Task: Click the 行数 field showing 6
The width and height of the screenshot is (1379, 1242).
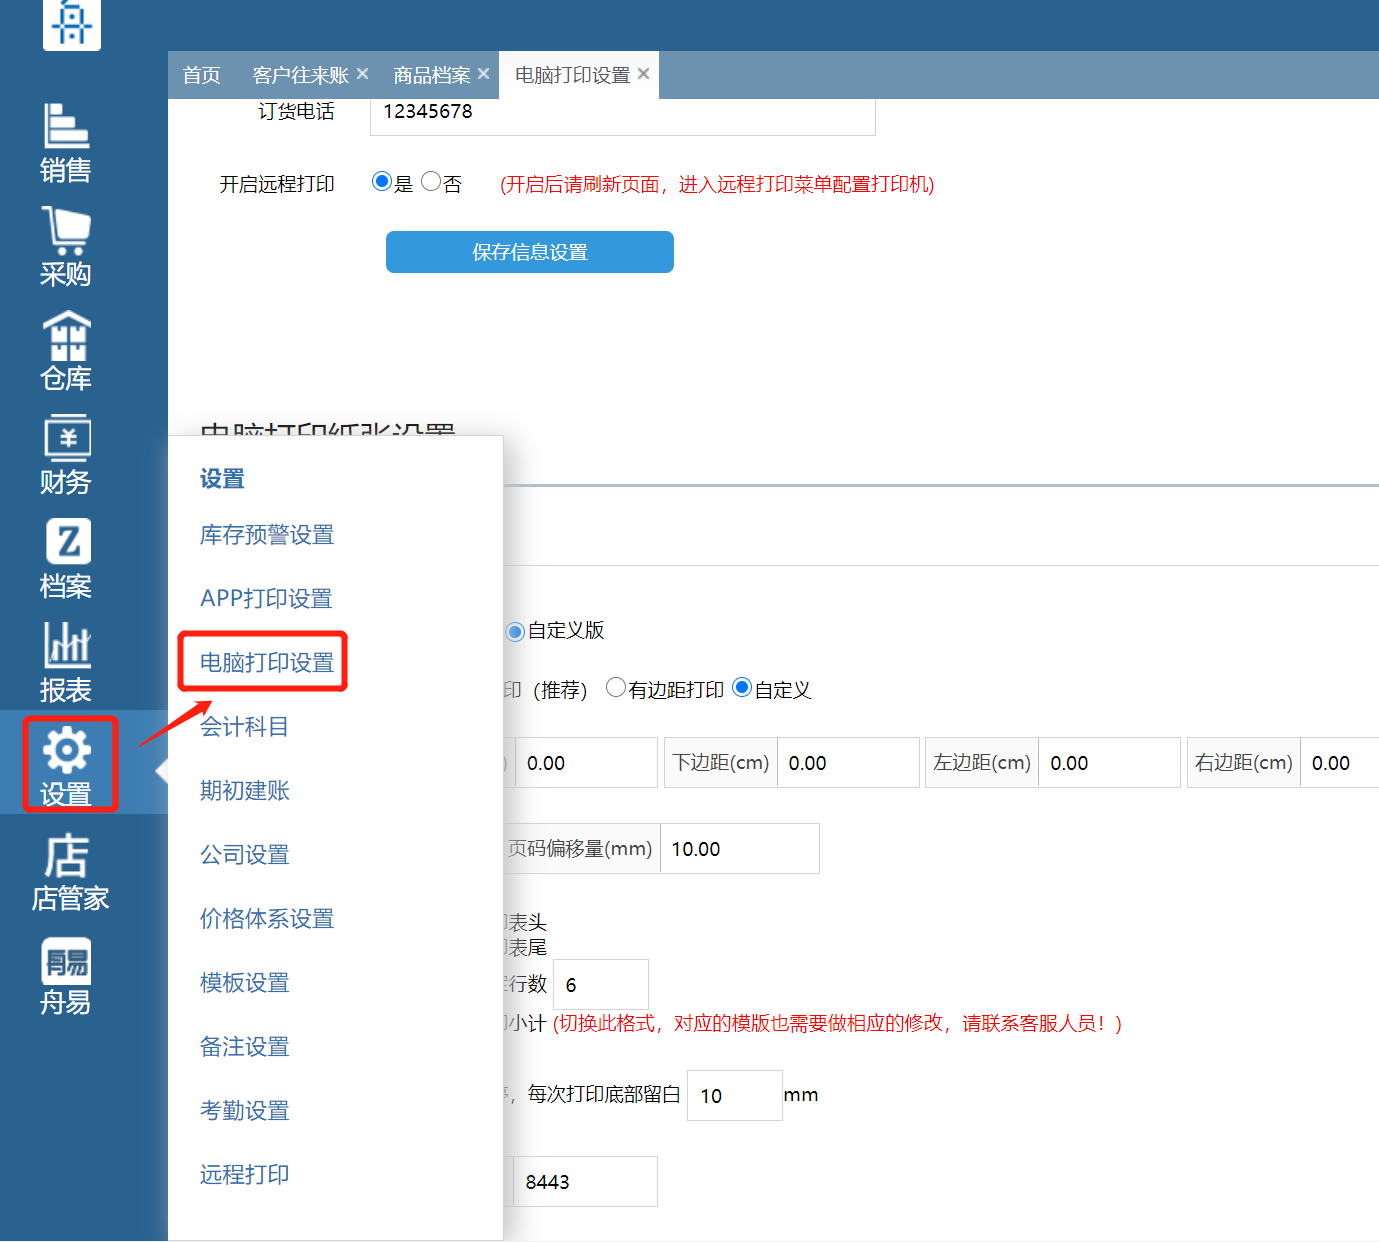Action: (x=601, y=985)
